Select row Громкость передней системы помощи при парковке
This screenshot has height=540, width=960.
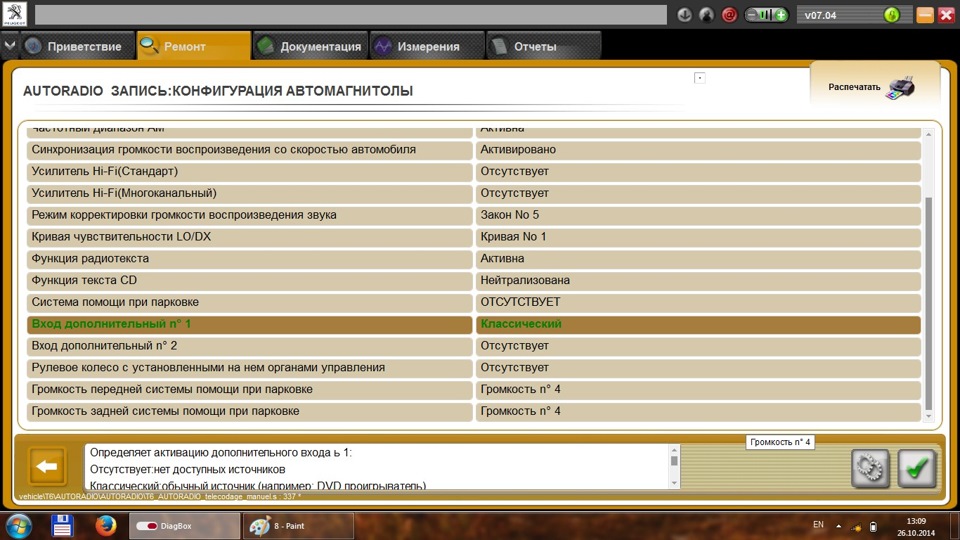[249, 389]
